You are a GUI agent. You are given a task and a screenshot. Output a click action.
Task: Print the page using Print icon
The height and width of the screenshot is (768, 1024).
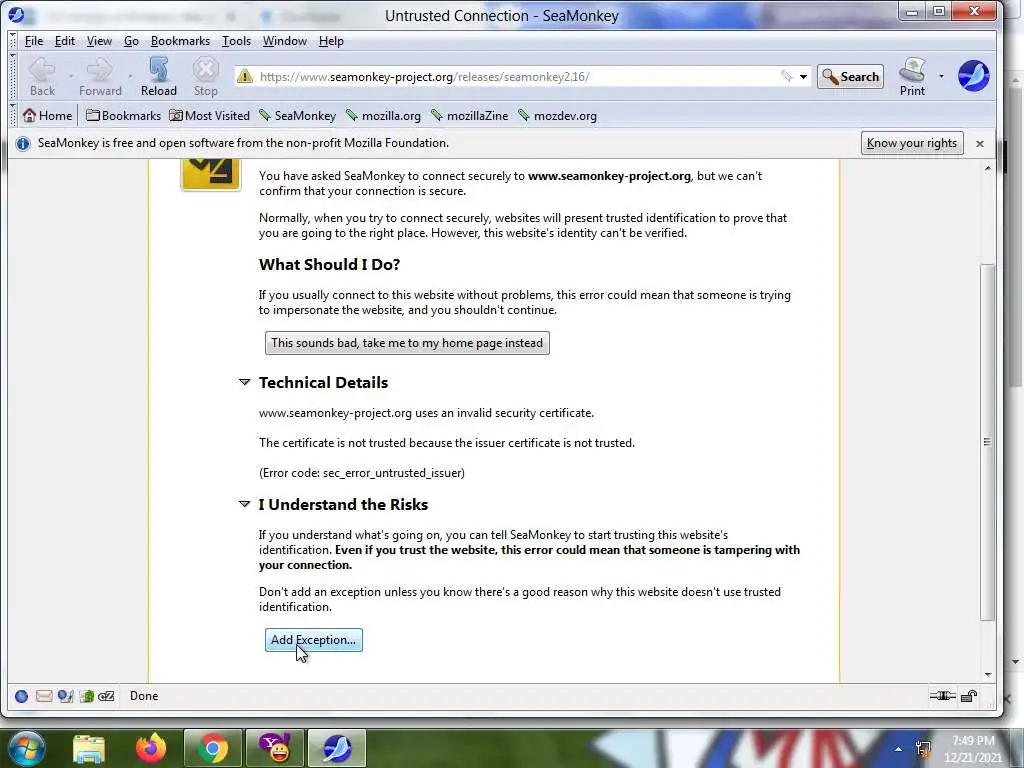click(x=912, y=77)
